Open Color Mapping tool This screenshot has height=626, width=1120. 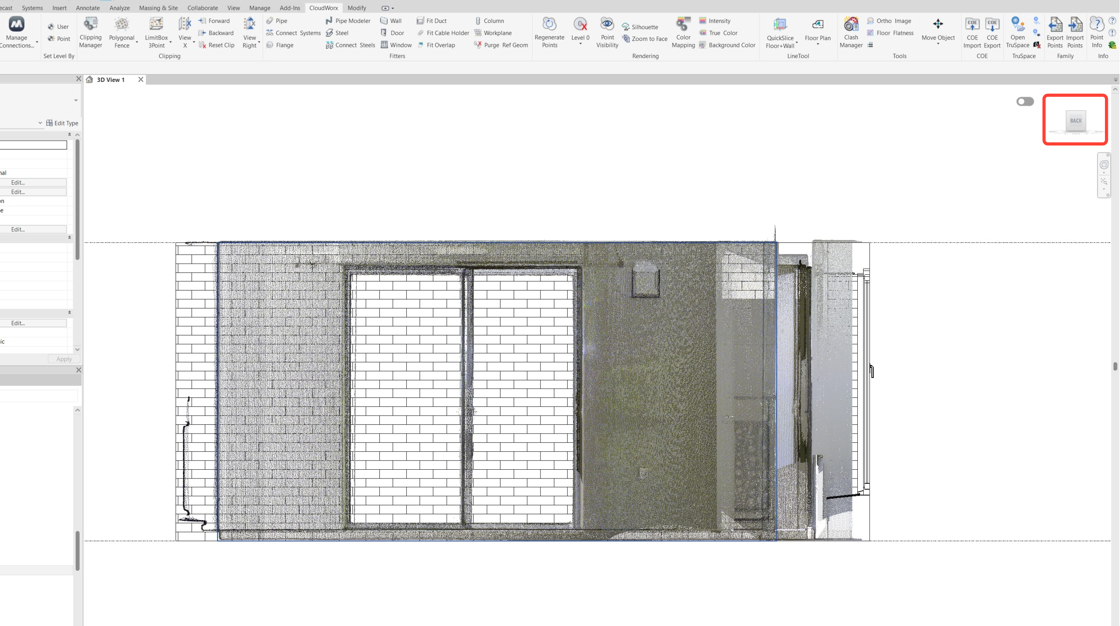[x=683, y=33]
